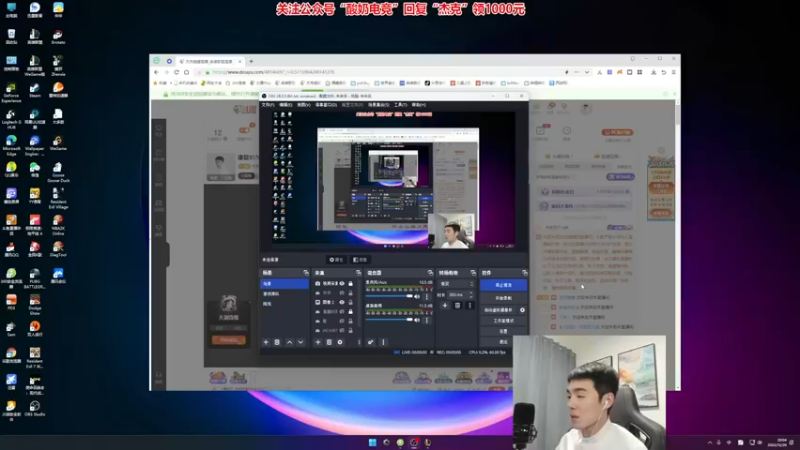
Task: Move scene down with Scenes down arrow
Action: (x=301, y=342)
